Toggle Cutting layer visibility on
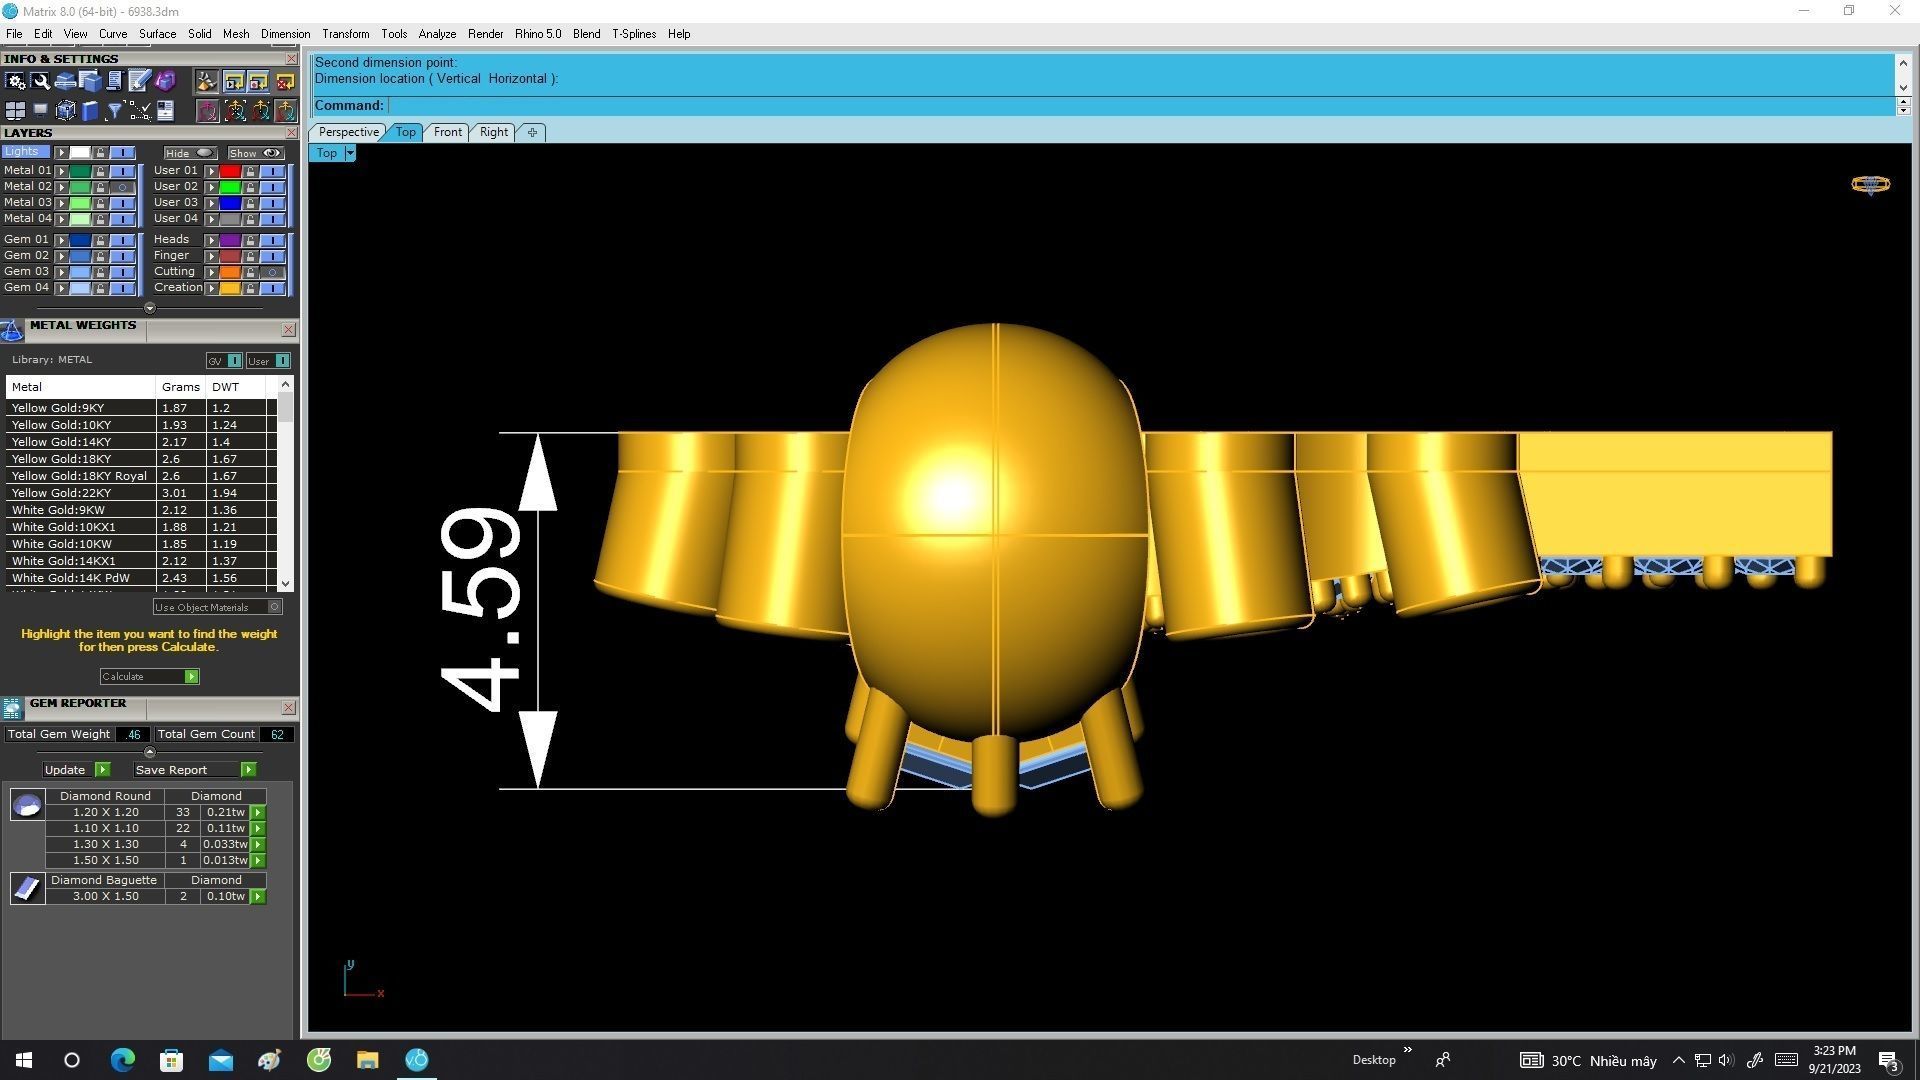This screenshot has width=1920, height=1080. pos(272,272)
